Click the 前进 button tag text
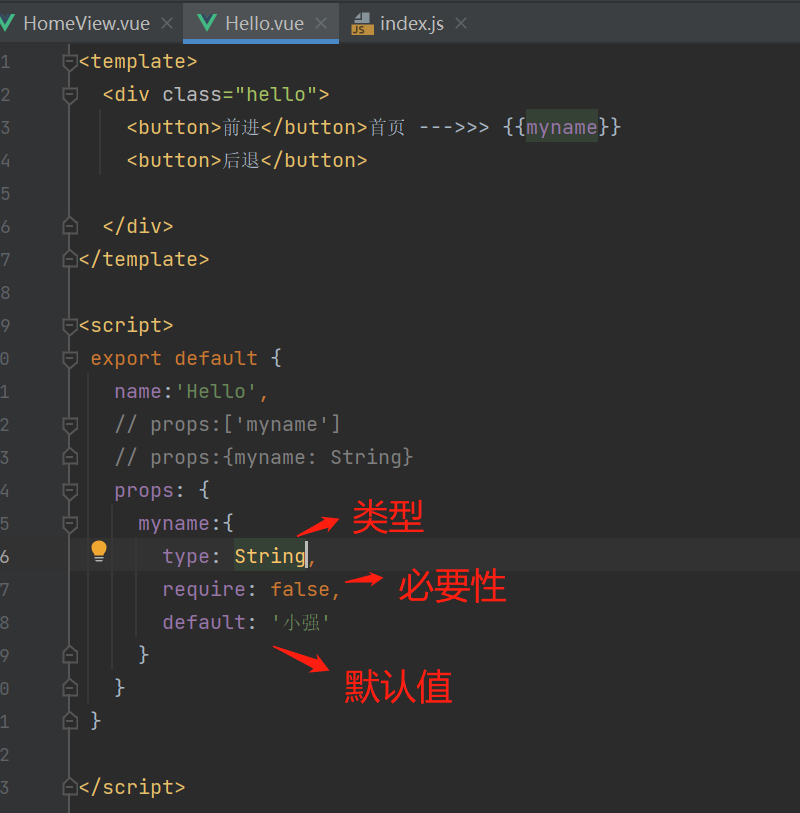The width and height of the screenshot is (800, 813). pyautogui.click(x=241, y=127)
